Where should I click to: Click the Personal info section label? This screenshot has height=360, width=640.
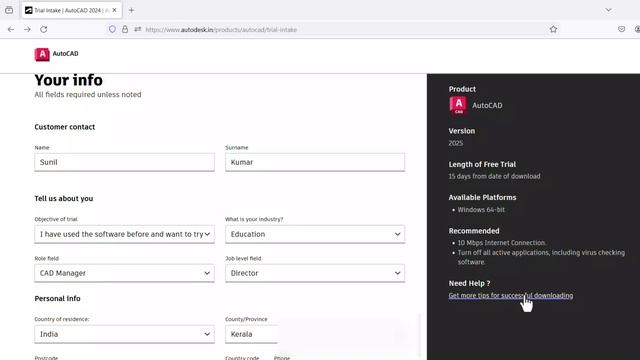click(x=57, y=298)
